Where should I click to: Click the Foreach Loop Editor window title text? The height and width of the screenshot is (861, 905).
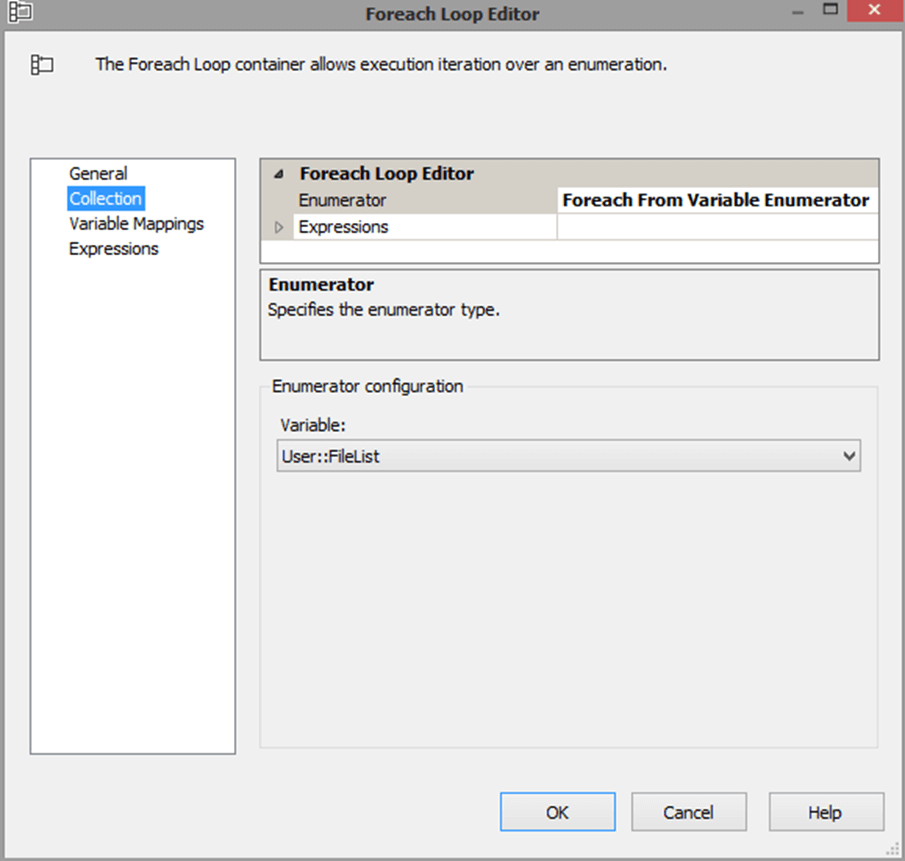[x=452, y=14]
